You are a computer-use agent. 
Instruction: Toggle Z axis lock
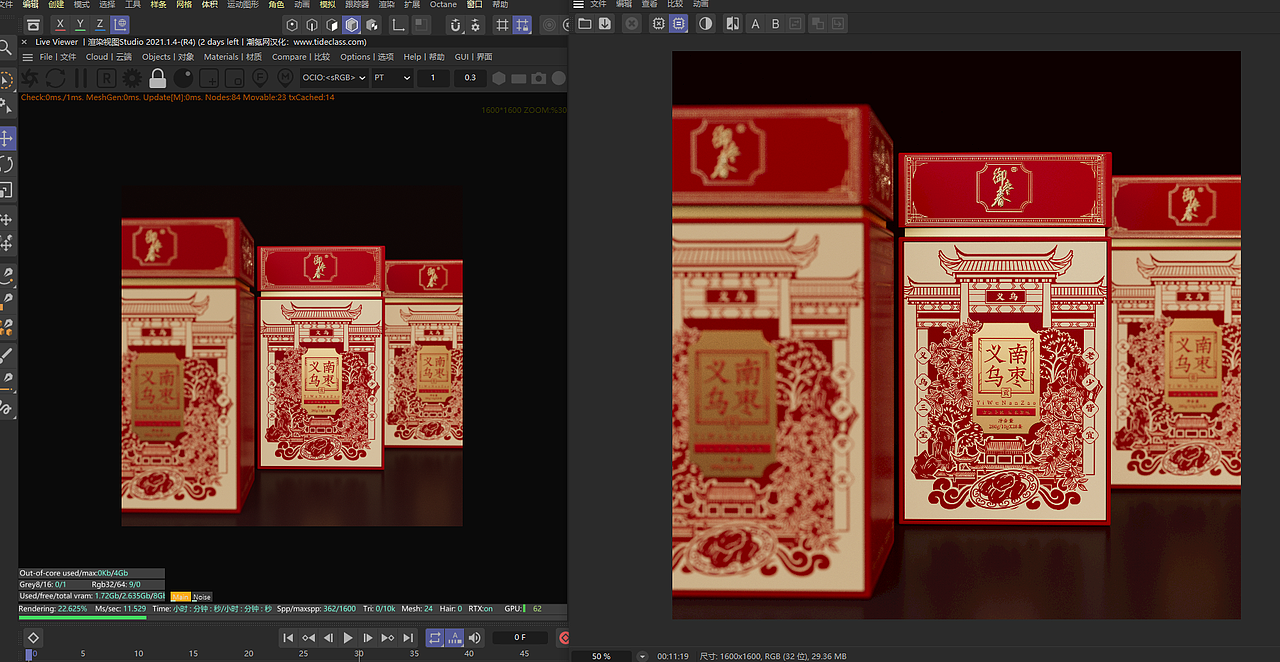coord(99,24)
